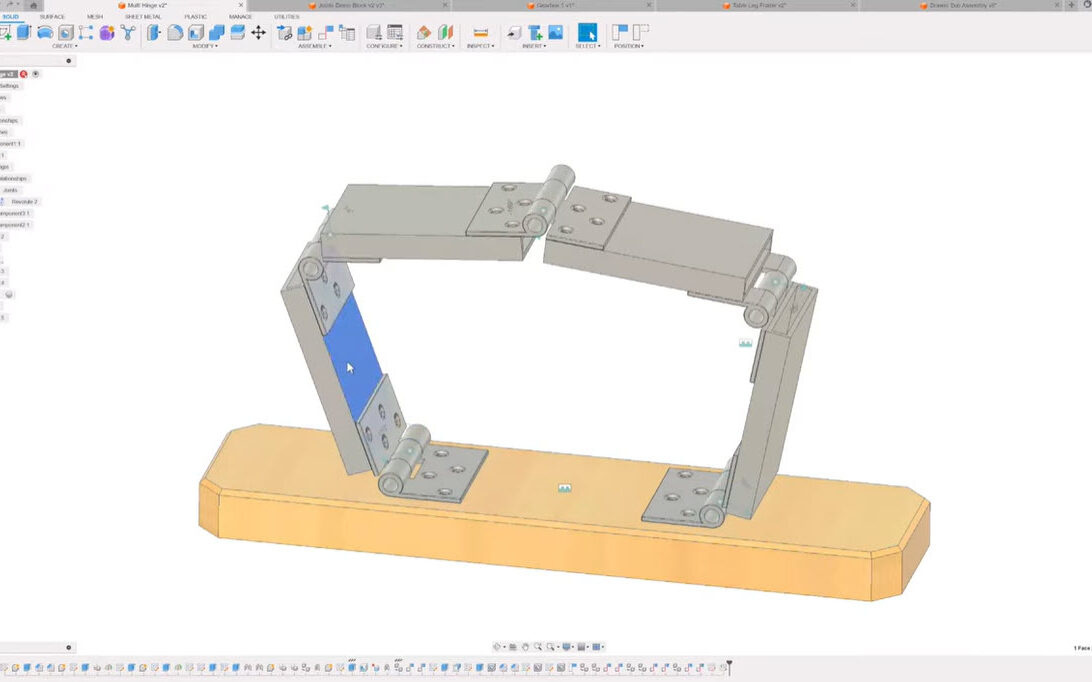Click the Measure icon in Inspect group
The width and height of the screenshot is (1092, 682).
point(480,33)
